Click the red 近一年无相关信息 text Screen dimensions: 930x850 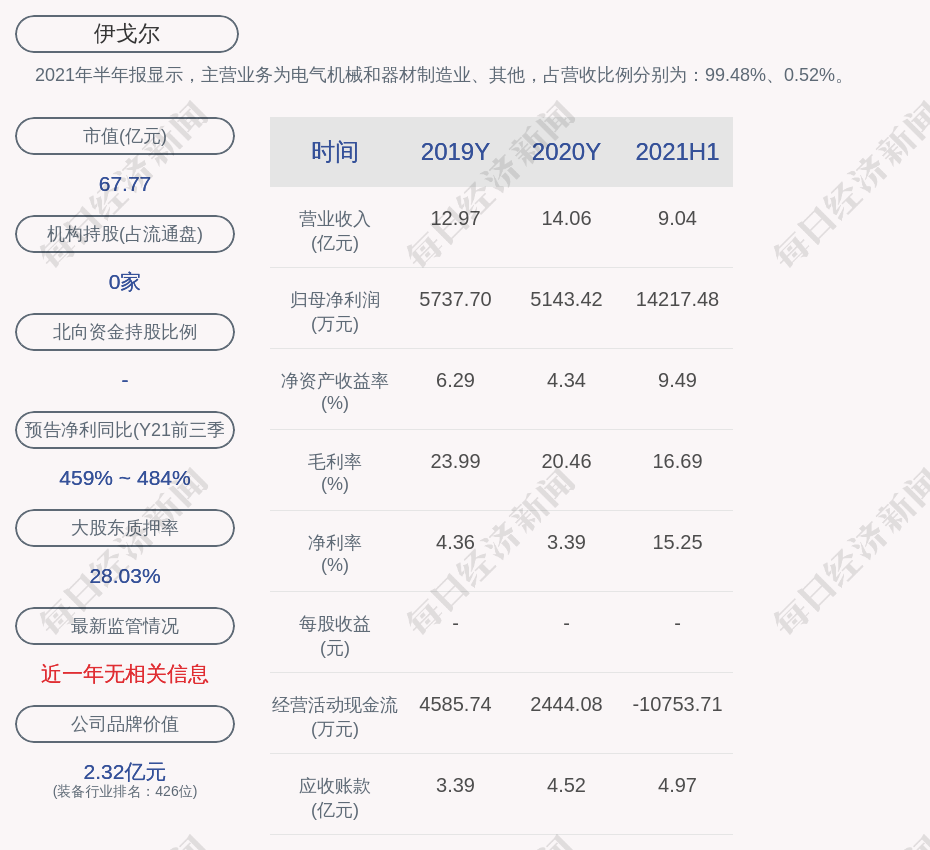[125, 674]
